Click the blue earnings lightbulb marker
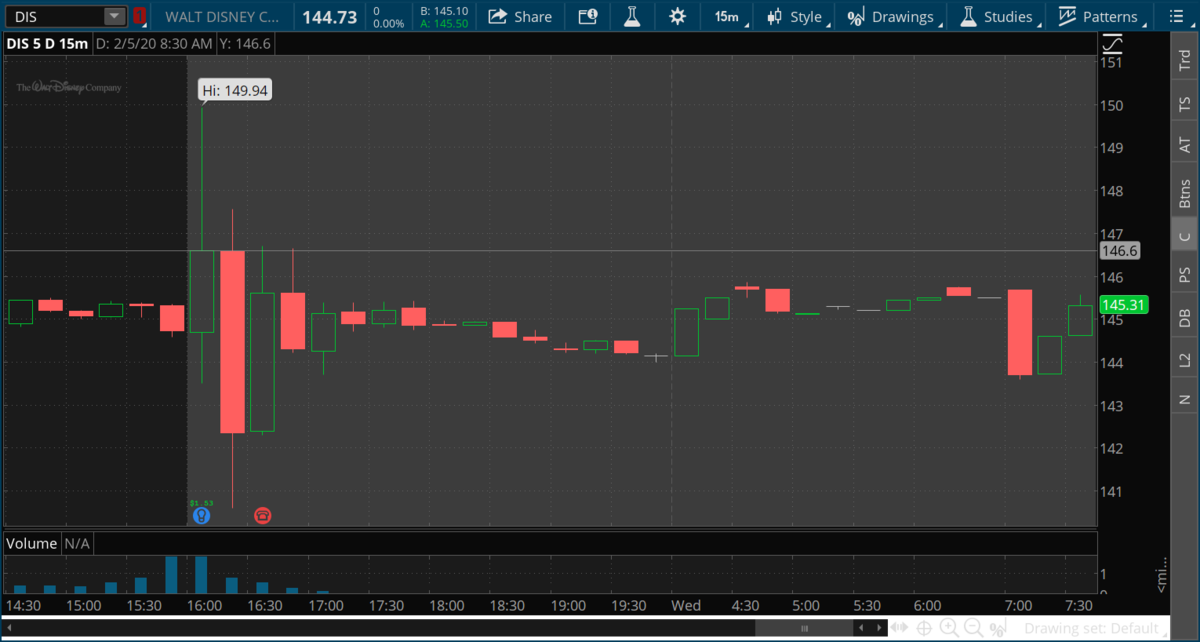 point(201,516)
